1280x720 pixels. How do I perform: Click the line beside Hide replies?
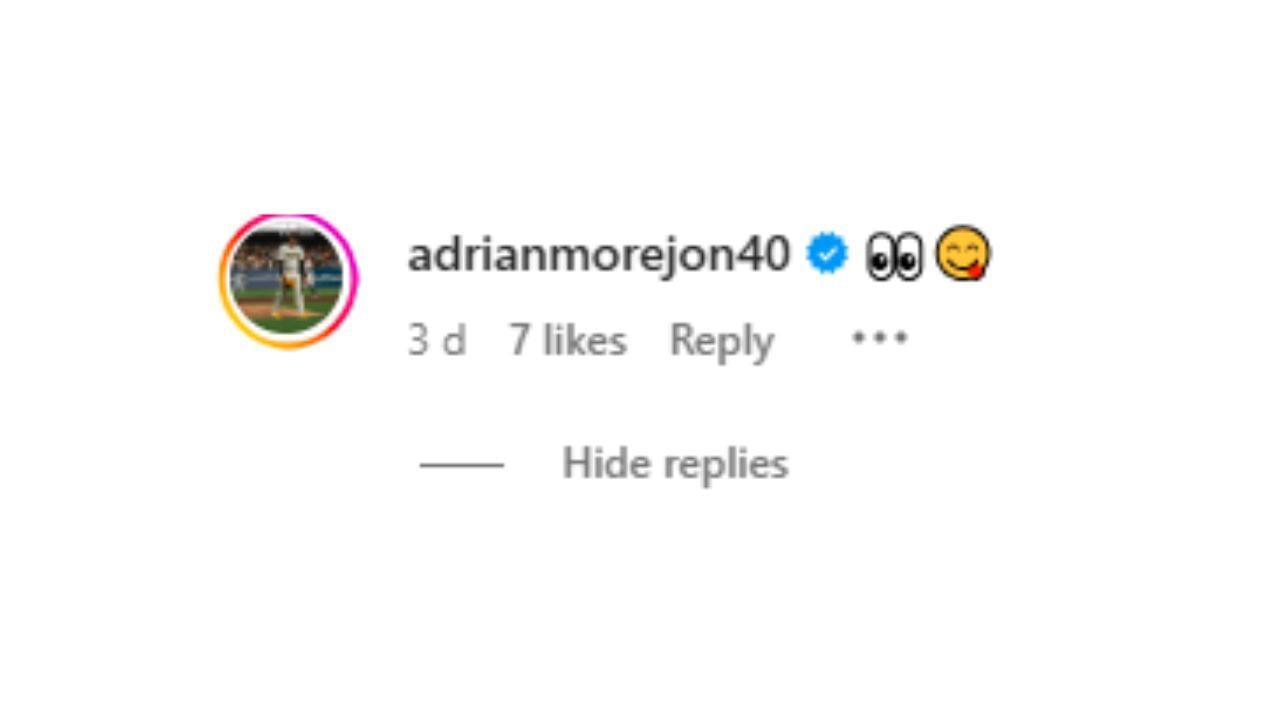pos(461,464)
